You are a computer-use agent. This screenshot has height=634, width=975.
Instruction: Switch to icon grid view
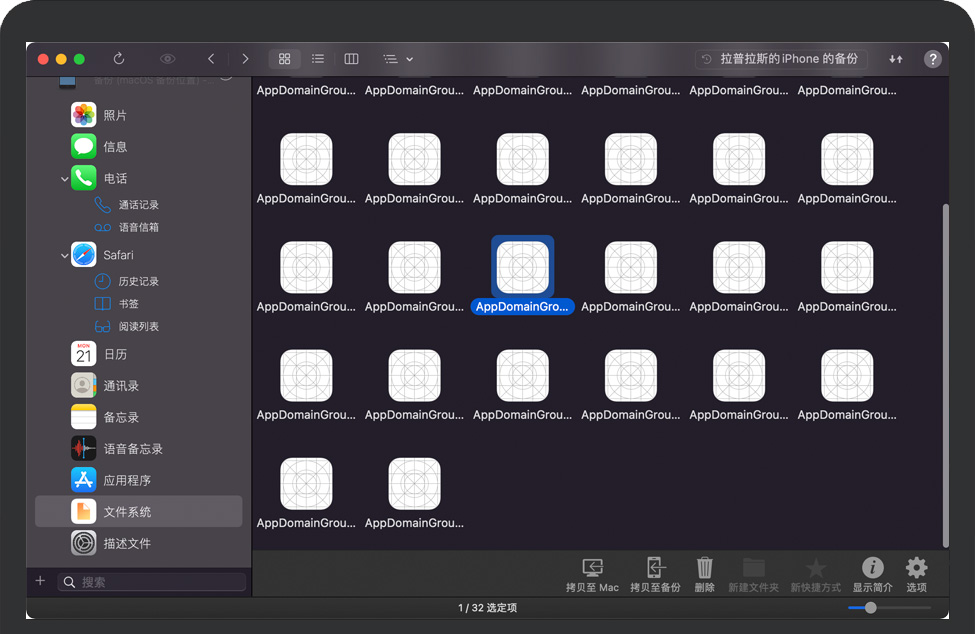(x=284, y=59)
